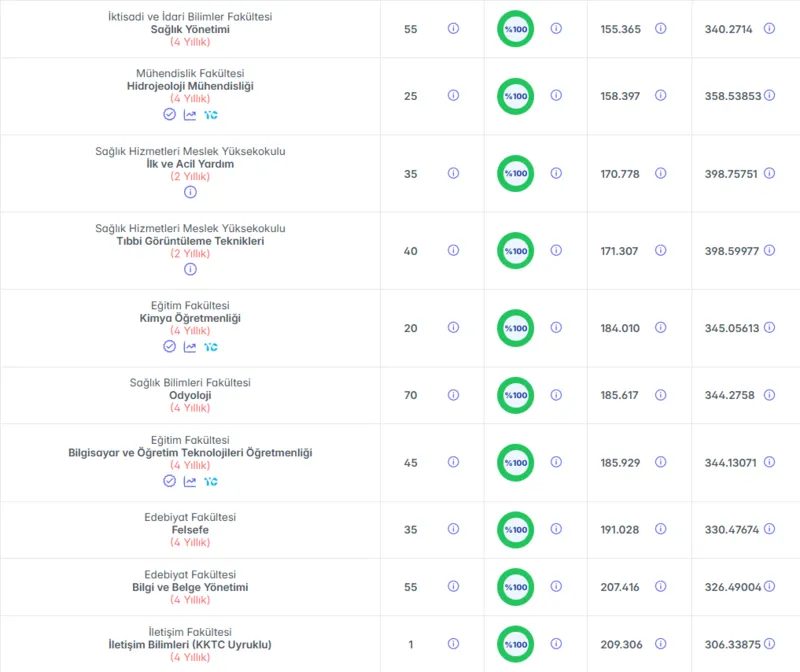The image size is (800, 672).
Task: Click YÖK icon under Bilgisayar ve Öğretim Teknolojileri
Action: 211,481
